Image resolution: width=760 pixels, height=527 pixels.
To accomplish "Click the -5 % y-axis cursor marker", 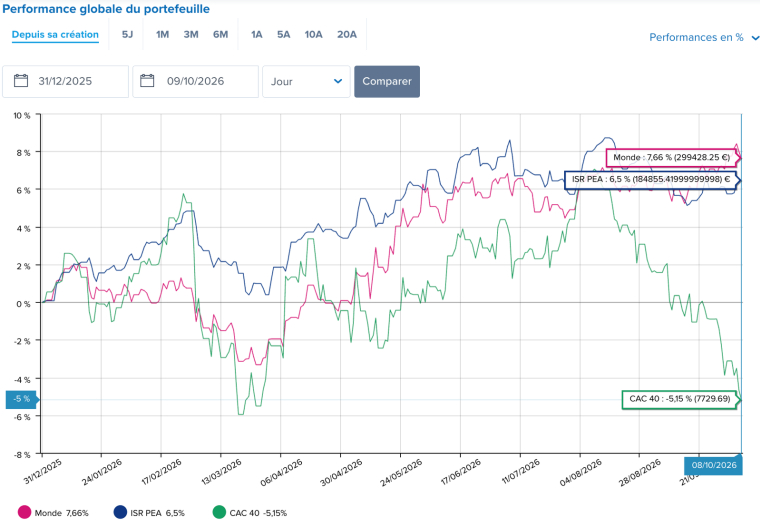I will click(x=21, y=399).
